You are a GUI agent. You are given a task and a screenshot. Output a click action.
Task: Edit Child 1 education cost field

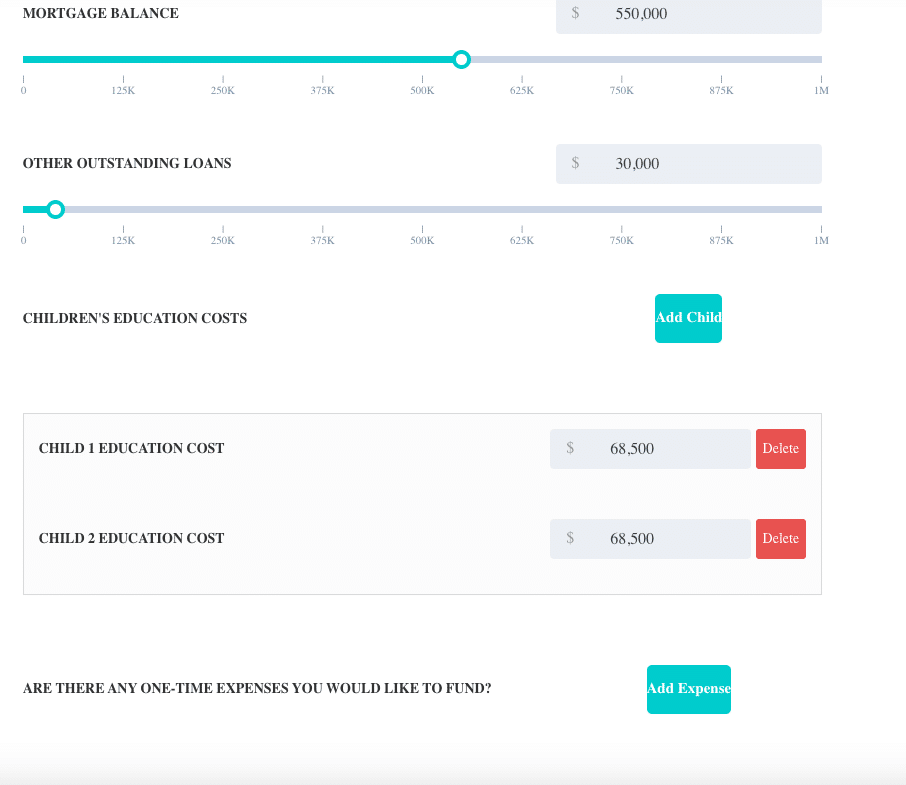point(650,449)
